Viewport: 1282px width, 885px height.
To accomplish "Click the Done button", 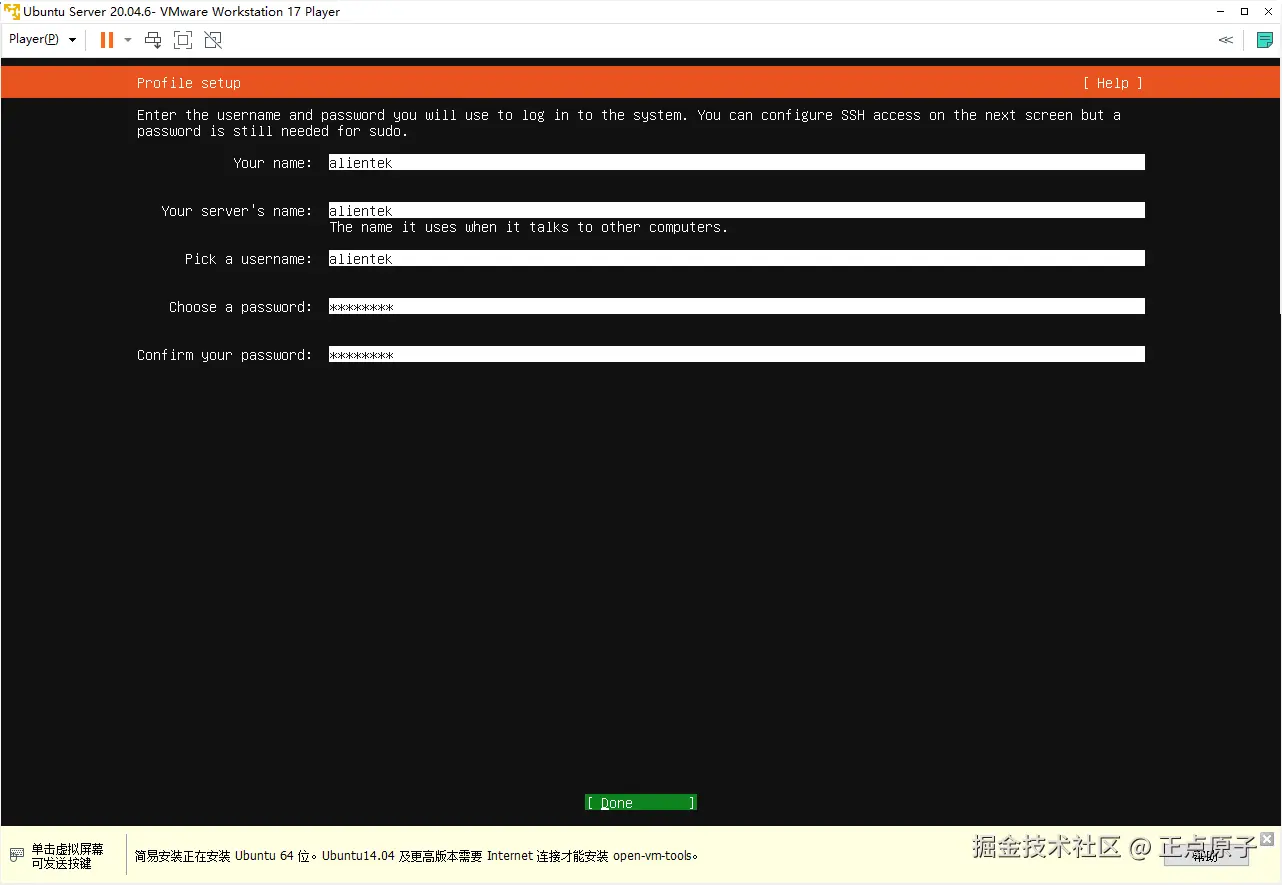I will click(x=641, y=802).
